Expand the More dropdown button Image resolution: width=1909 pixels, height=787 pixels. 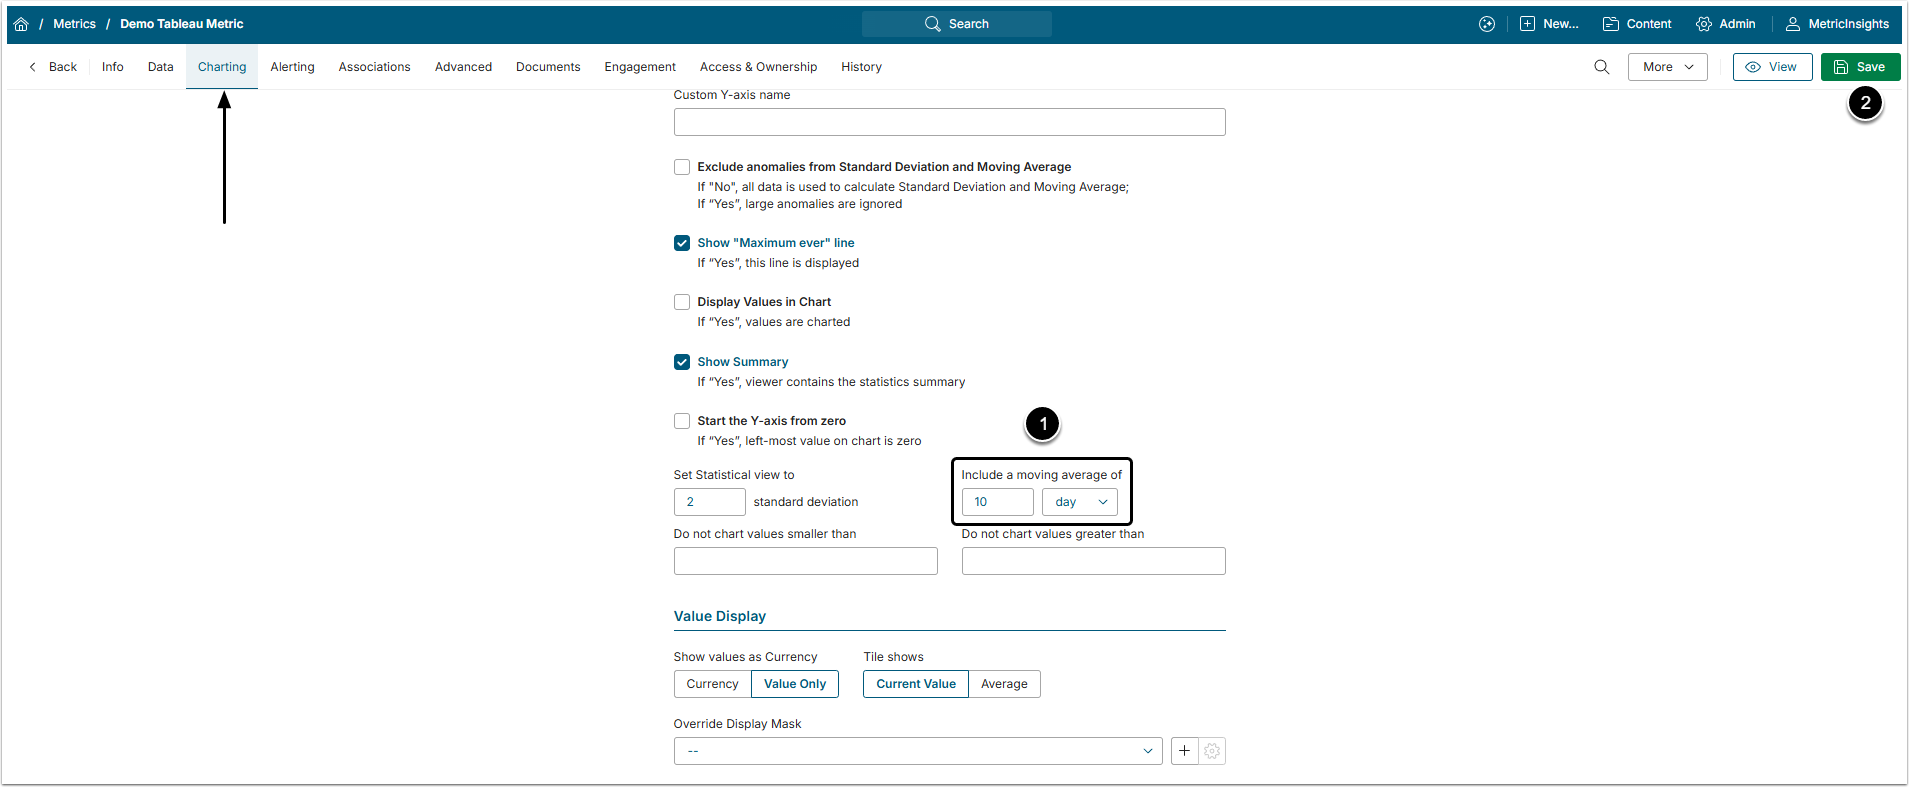click(1667, 67)
